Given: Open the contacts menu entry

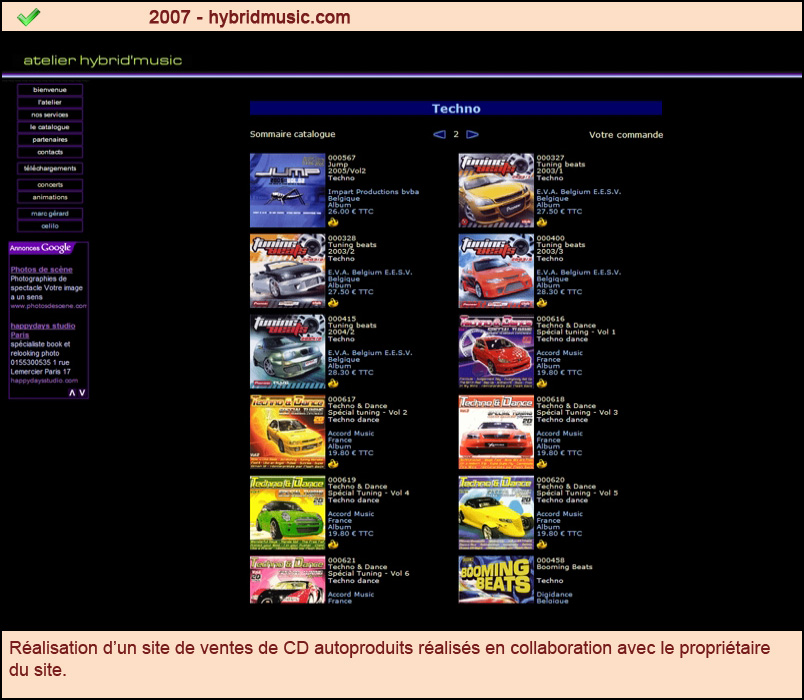Looking at the screenshot, I should point(50,152).
